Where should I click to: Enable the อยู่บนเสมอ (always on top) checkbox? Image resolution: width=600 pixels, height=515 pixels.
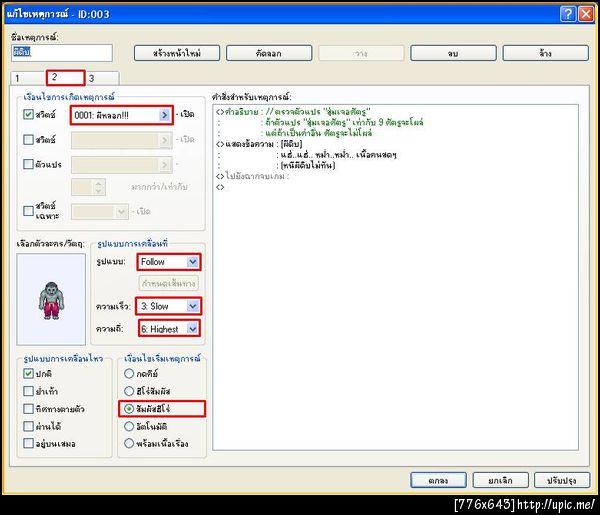(x=28, y=443)
